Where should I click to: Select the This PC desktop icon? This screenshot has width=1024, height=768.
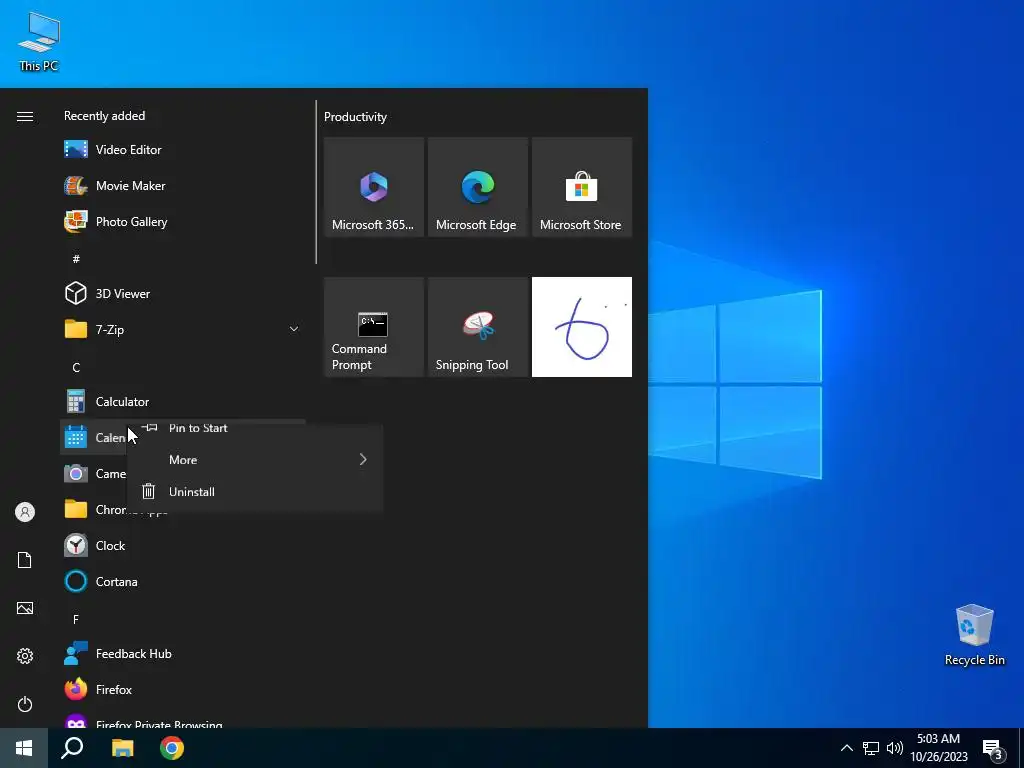[x=39, y=42]
